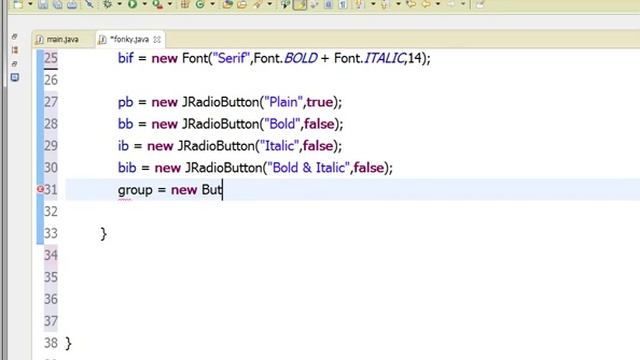The width and height of the screenshot is (640, 360).
Task: Click the underlined word 'group' on line 31
Action: (x=135, y=190)
